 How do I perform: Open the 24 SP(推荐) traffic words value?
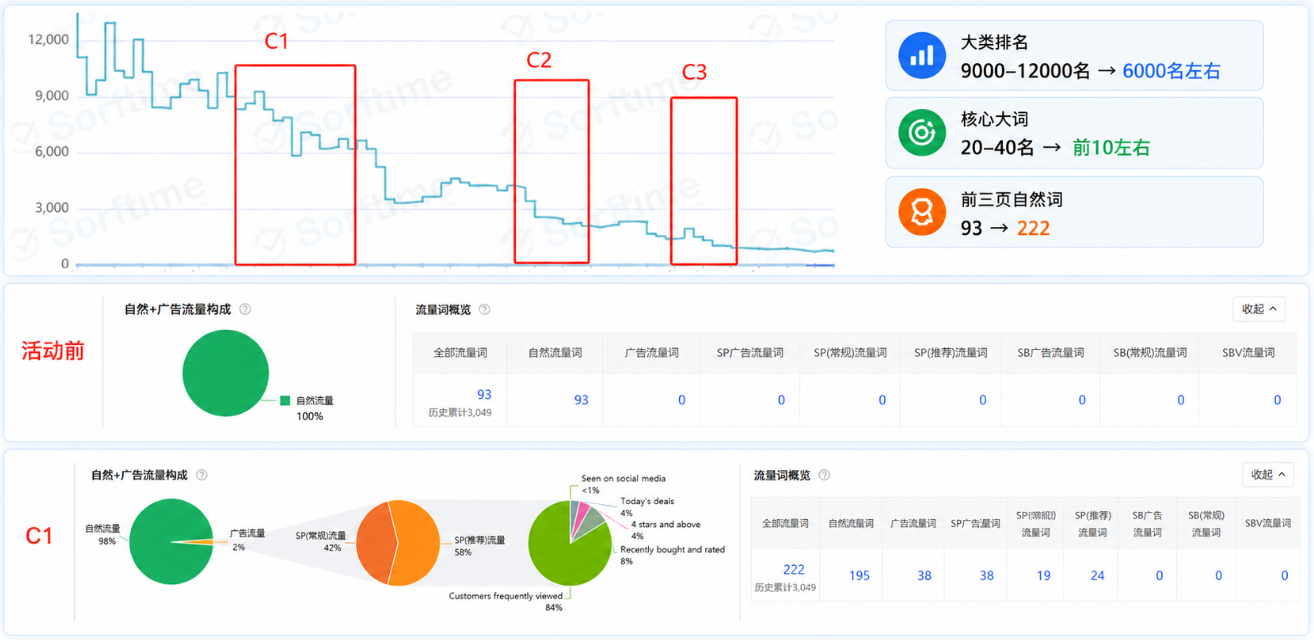point(1098,576)
